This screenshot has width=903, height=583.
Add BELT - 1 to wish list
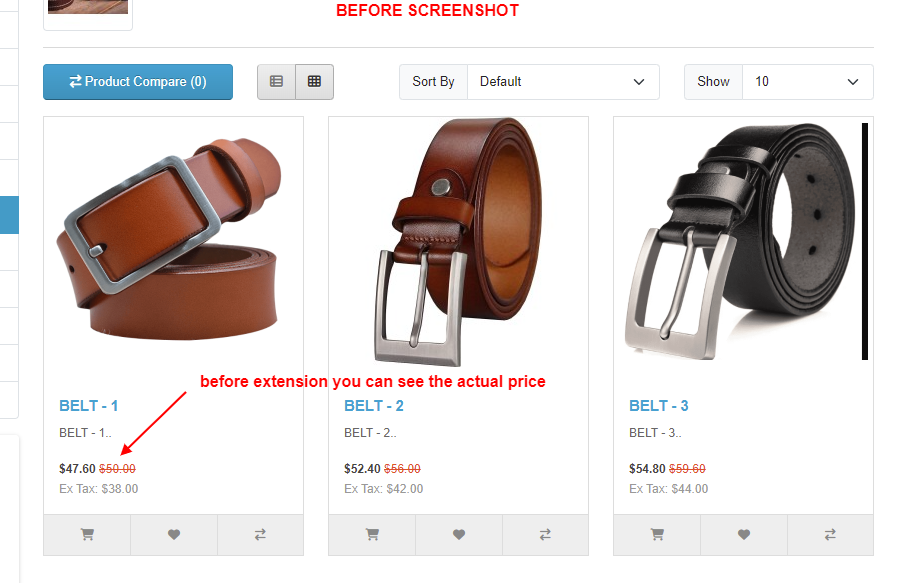[174, 535]
